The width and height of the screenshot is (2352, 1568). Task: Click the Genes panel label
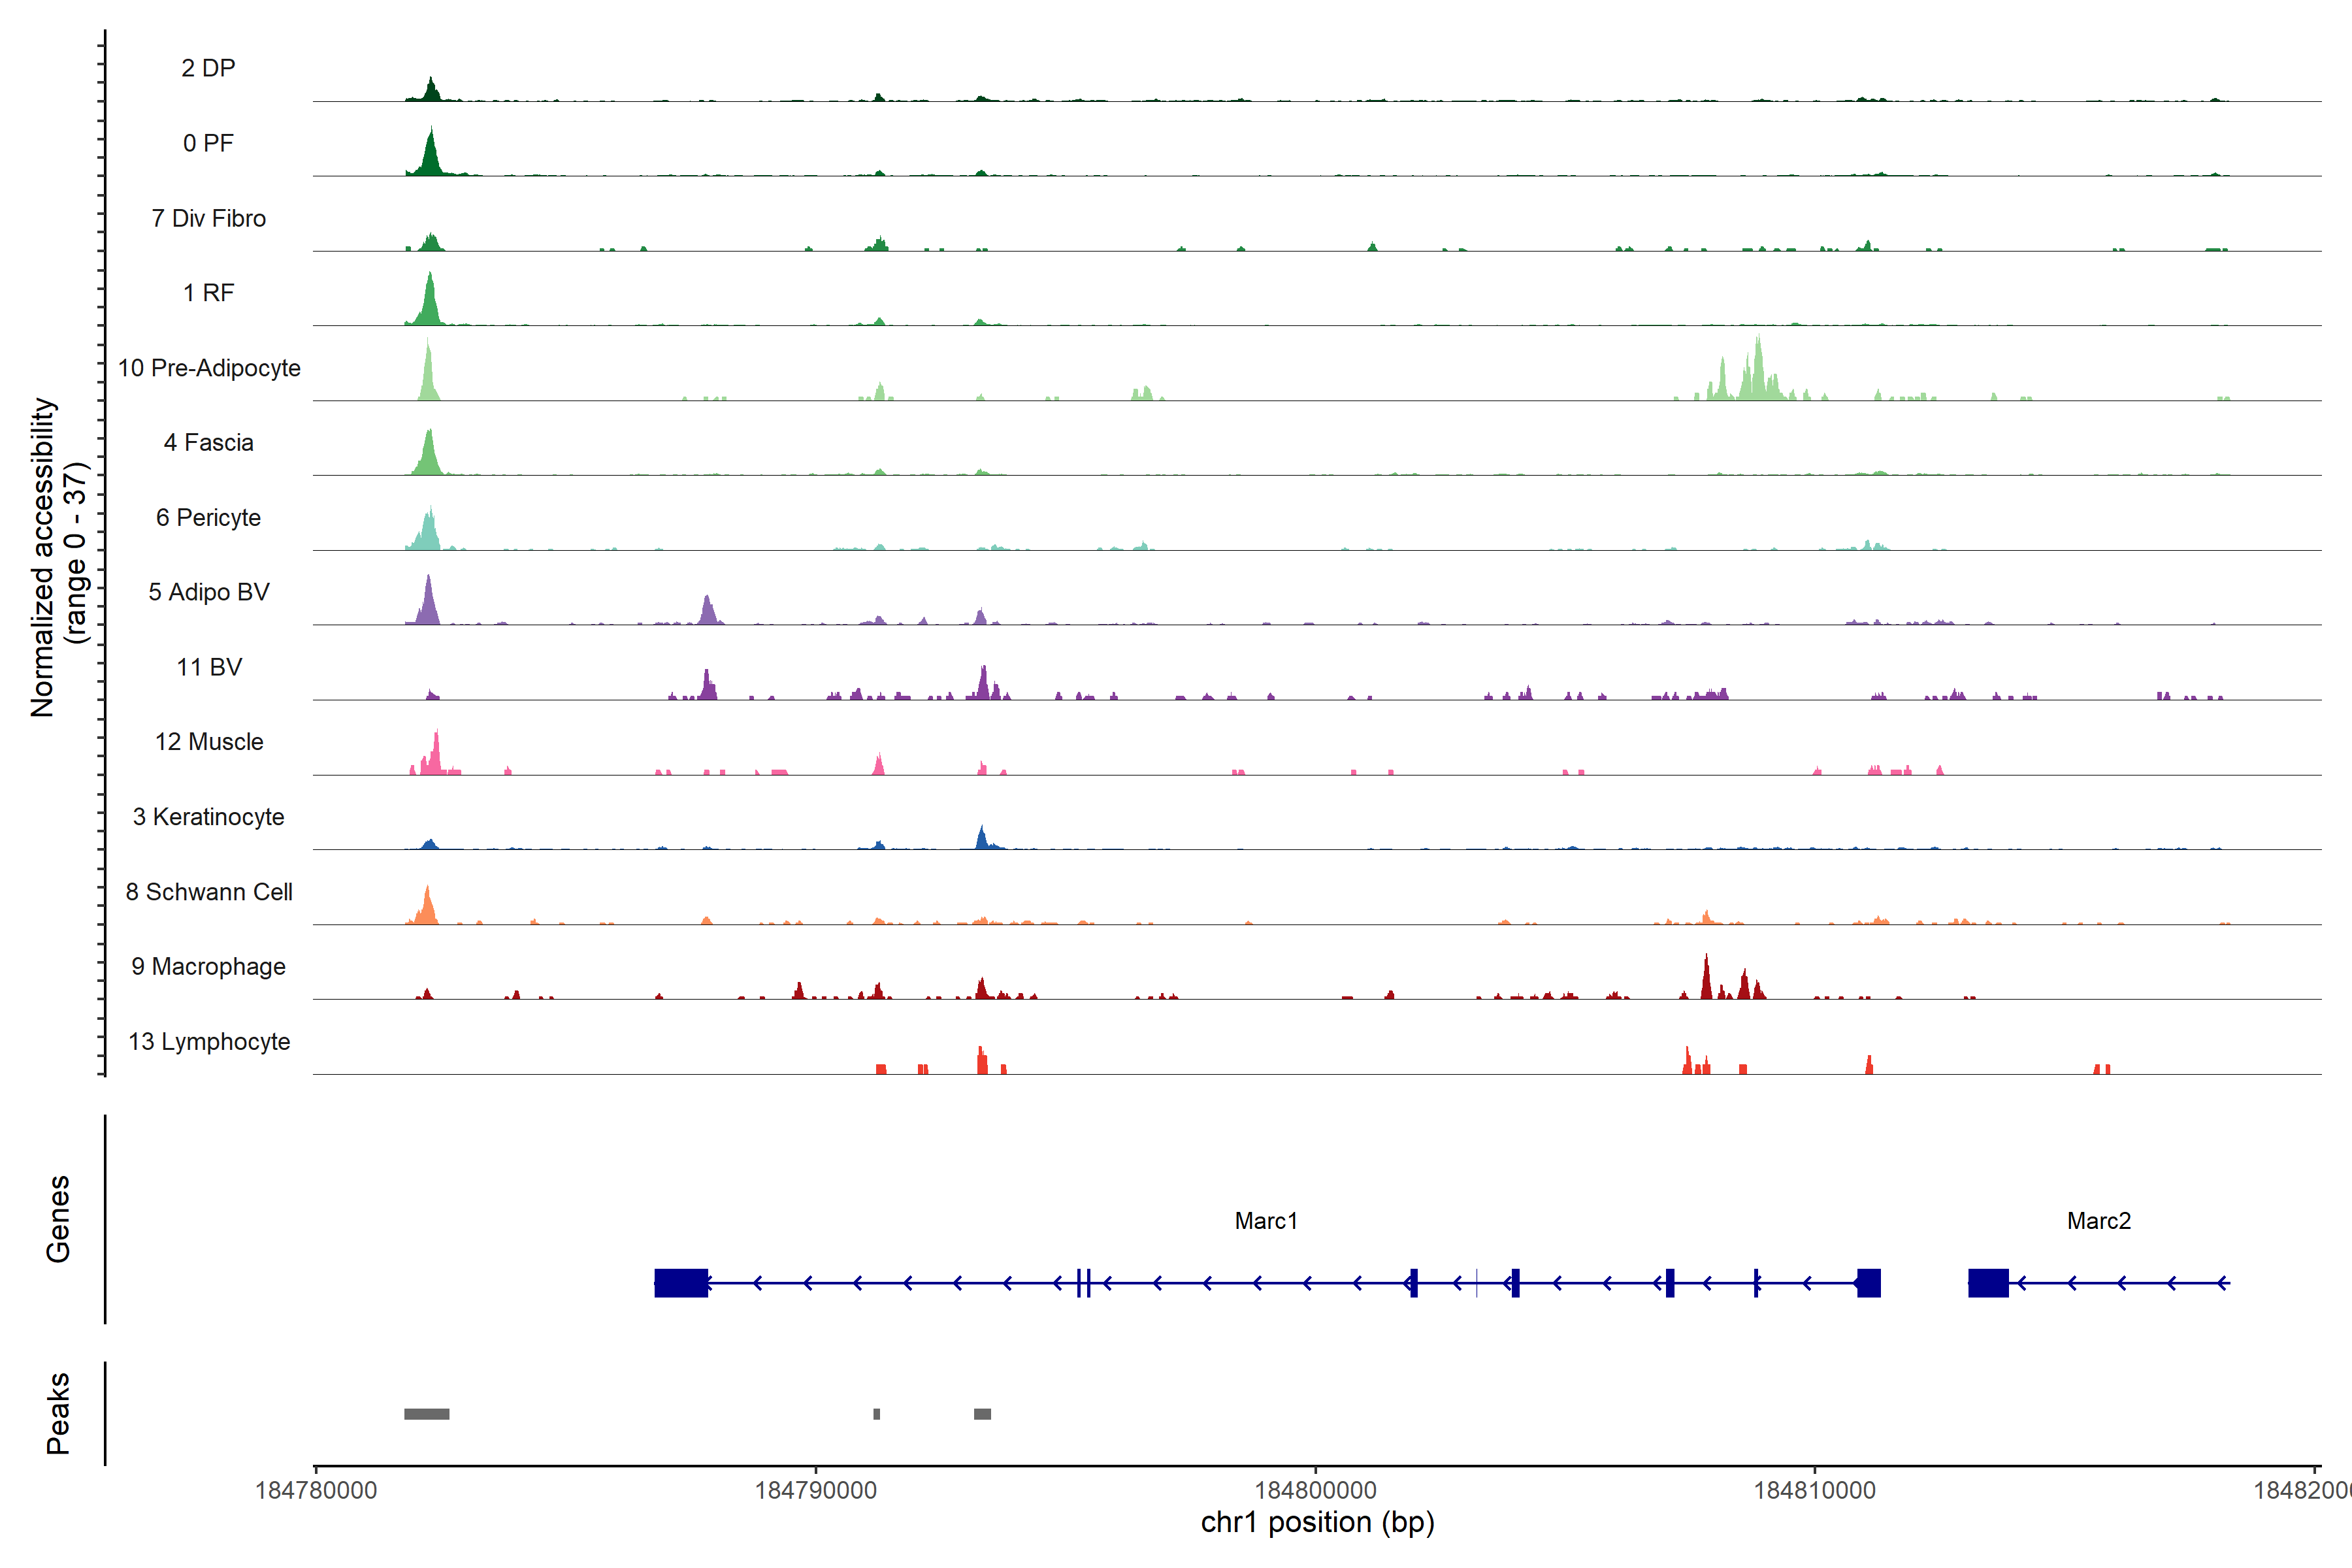[x=58, y=1218]
